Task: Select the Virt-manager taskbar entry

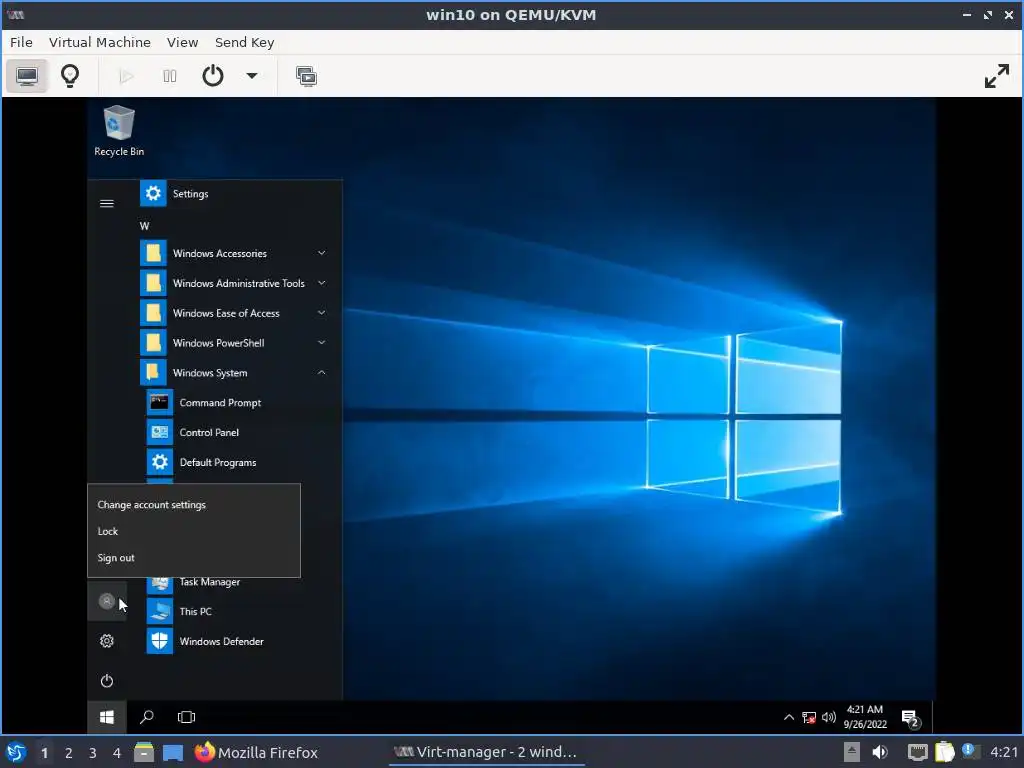Action: coord(486,752)
